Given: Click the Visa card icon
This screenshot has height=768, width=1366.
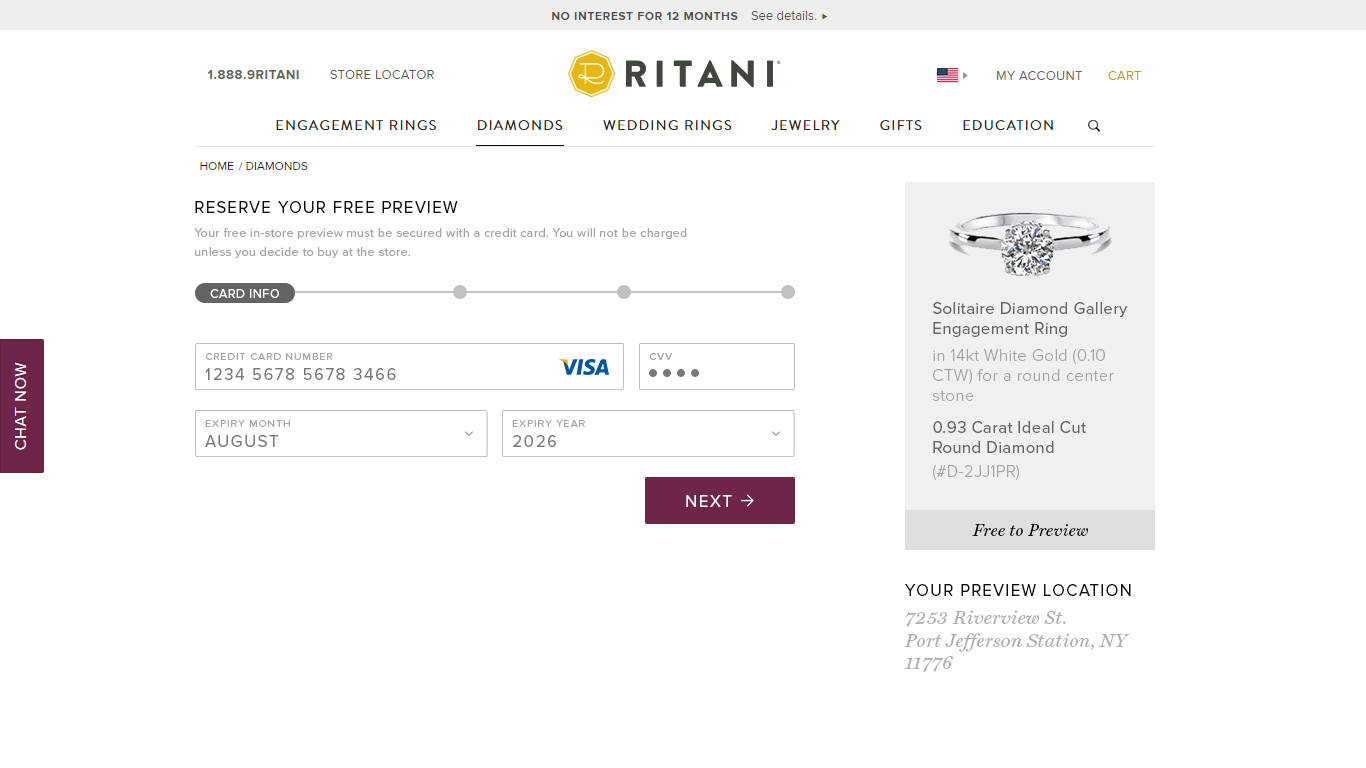Looking at the screenshot, I should pos(584,367).
